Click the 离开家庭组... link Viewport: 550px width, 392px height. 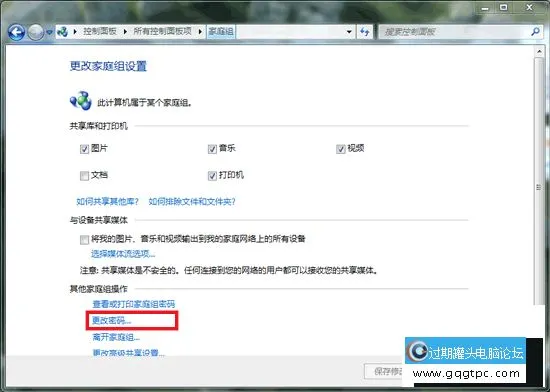click(x=116, y=337)
